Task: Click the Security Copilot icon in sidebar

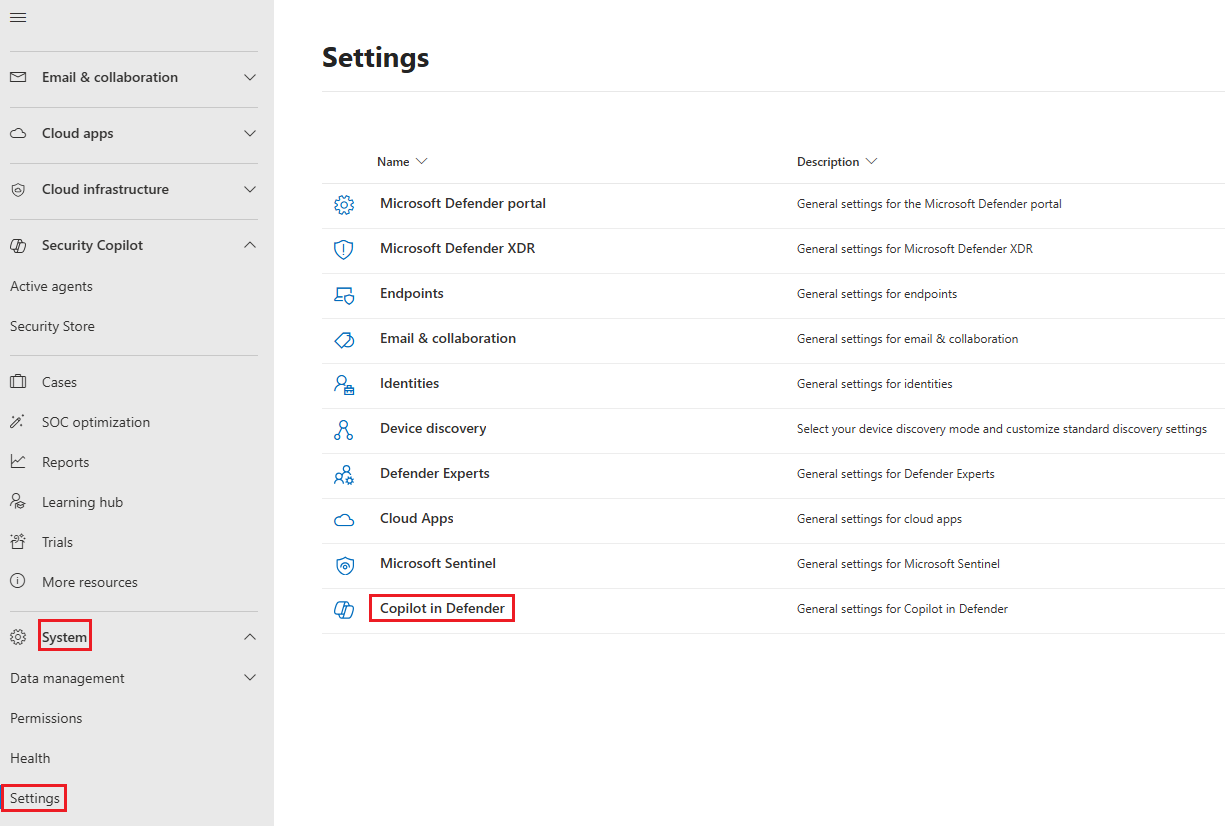Action: coord(18,245)
